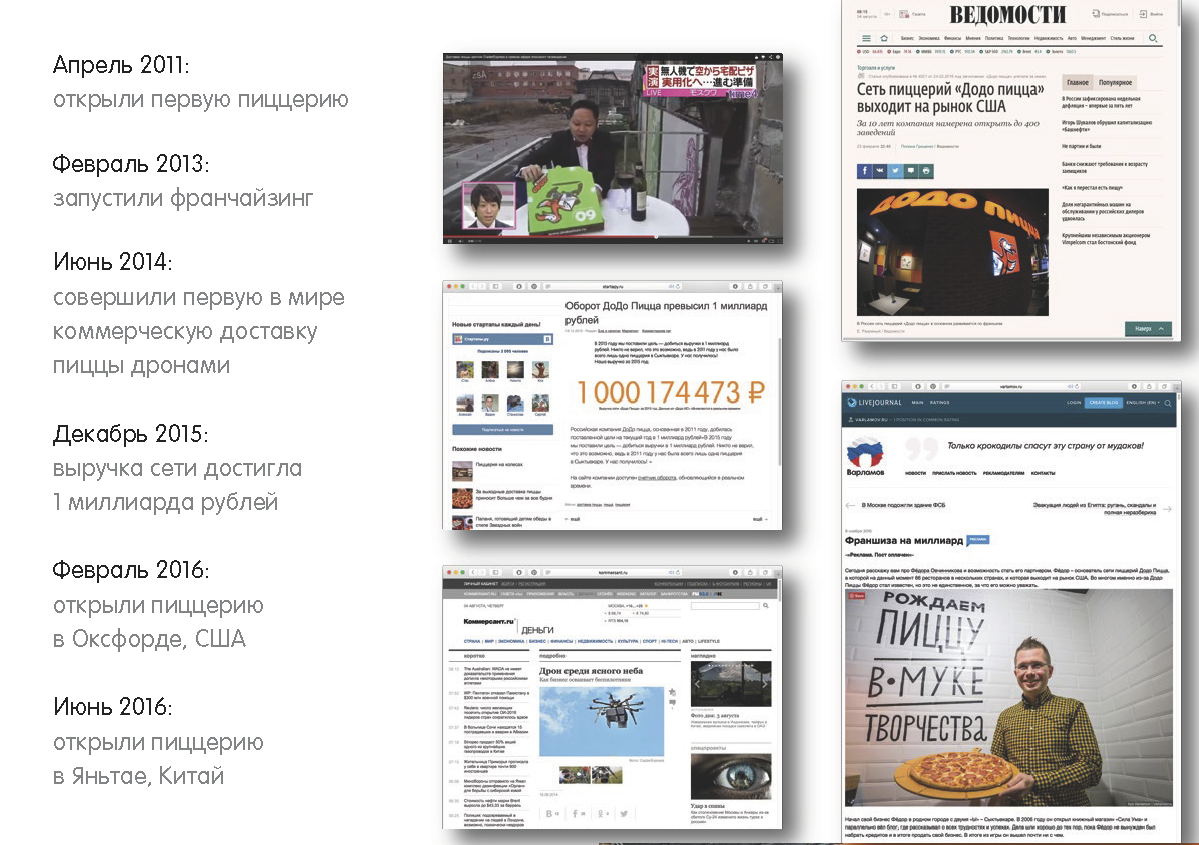Click previous-photo arrow in Kommersant наглядно gallery
Image resolution: width=1199 pixels, height=845 pixels.
[x=697, y=684]
